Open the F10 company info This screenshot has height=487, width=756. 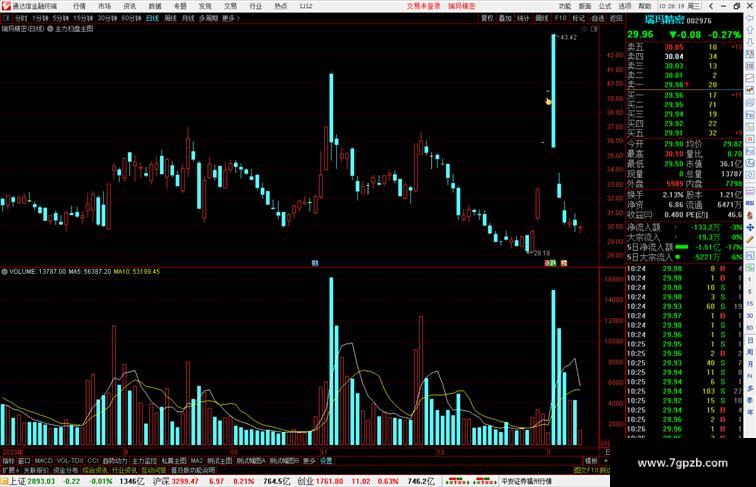560,18
